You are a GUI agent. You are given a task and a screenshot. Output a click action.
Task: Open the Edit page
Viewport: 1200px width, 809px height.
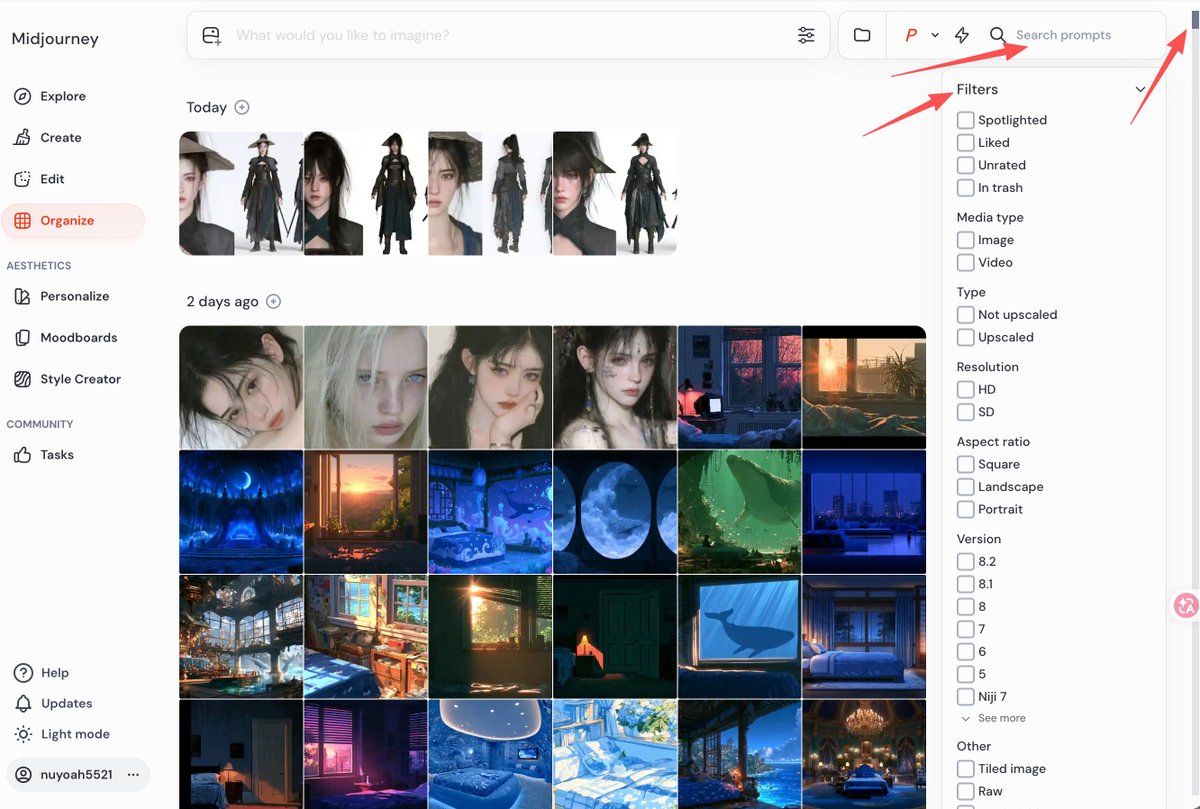click(39, 179)
